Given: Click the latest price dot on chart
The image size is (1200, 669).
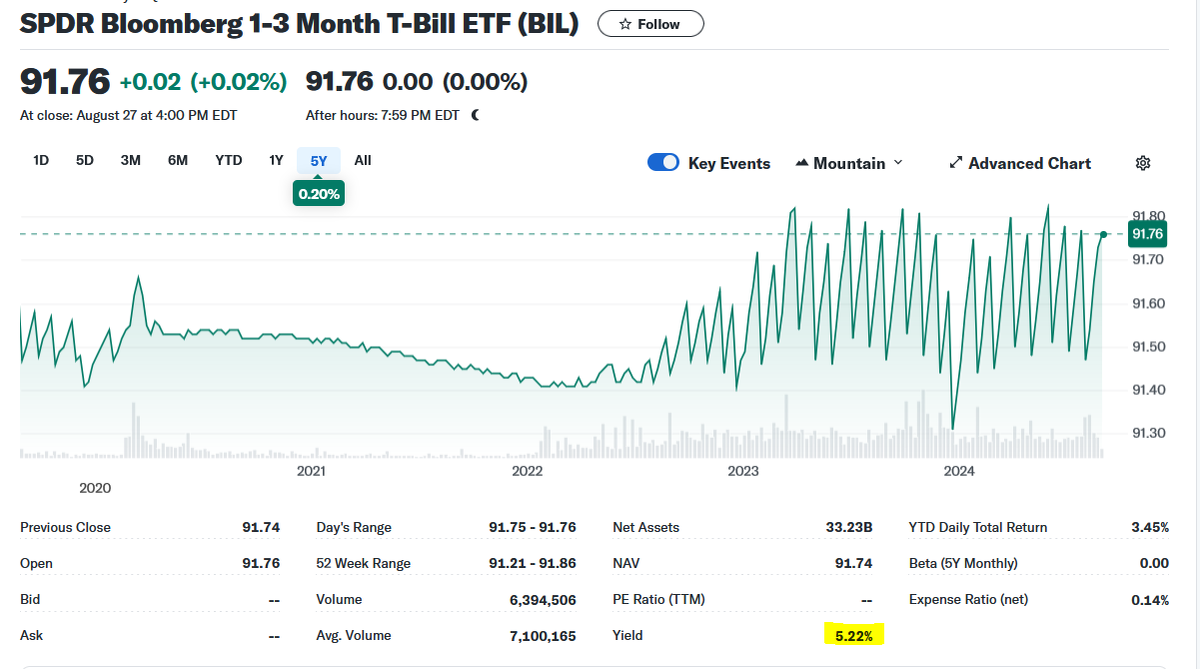Looking at the screenshot, I should pos(1103,234).
